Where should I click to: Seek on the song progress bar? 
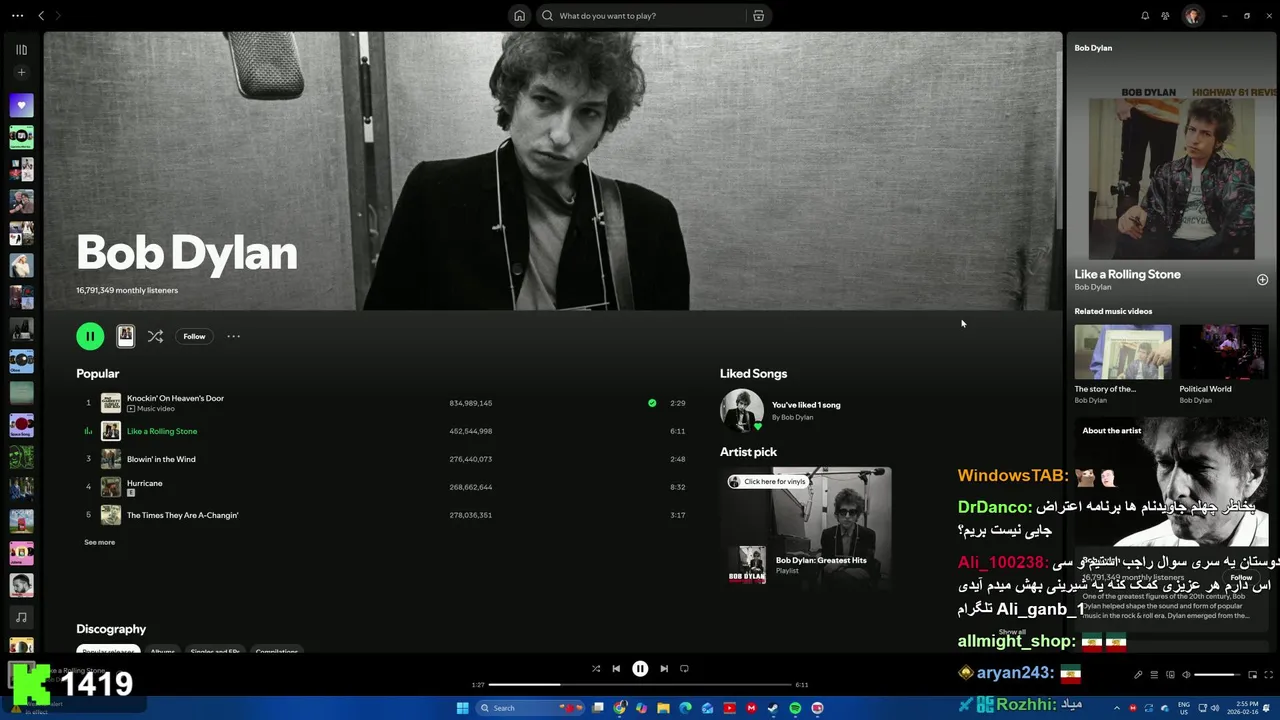pyautogui.click(x=640, y=685)
